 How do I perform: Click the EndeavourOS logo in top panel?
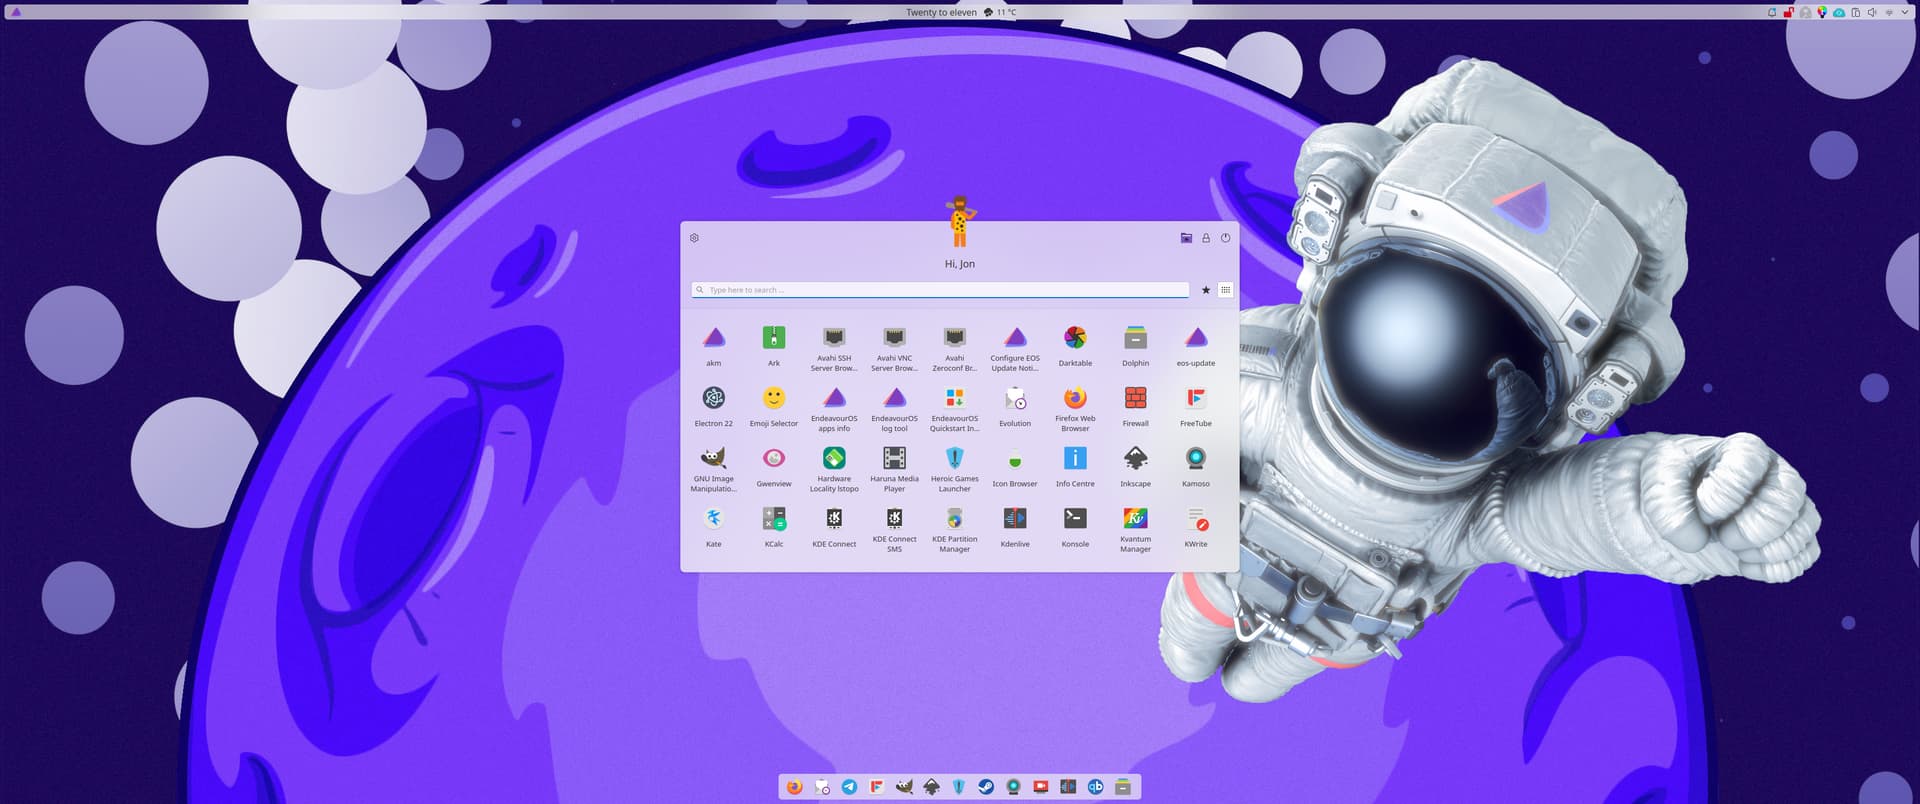click(15, 12)
